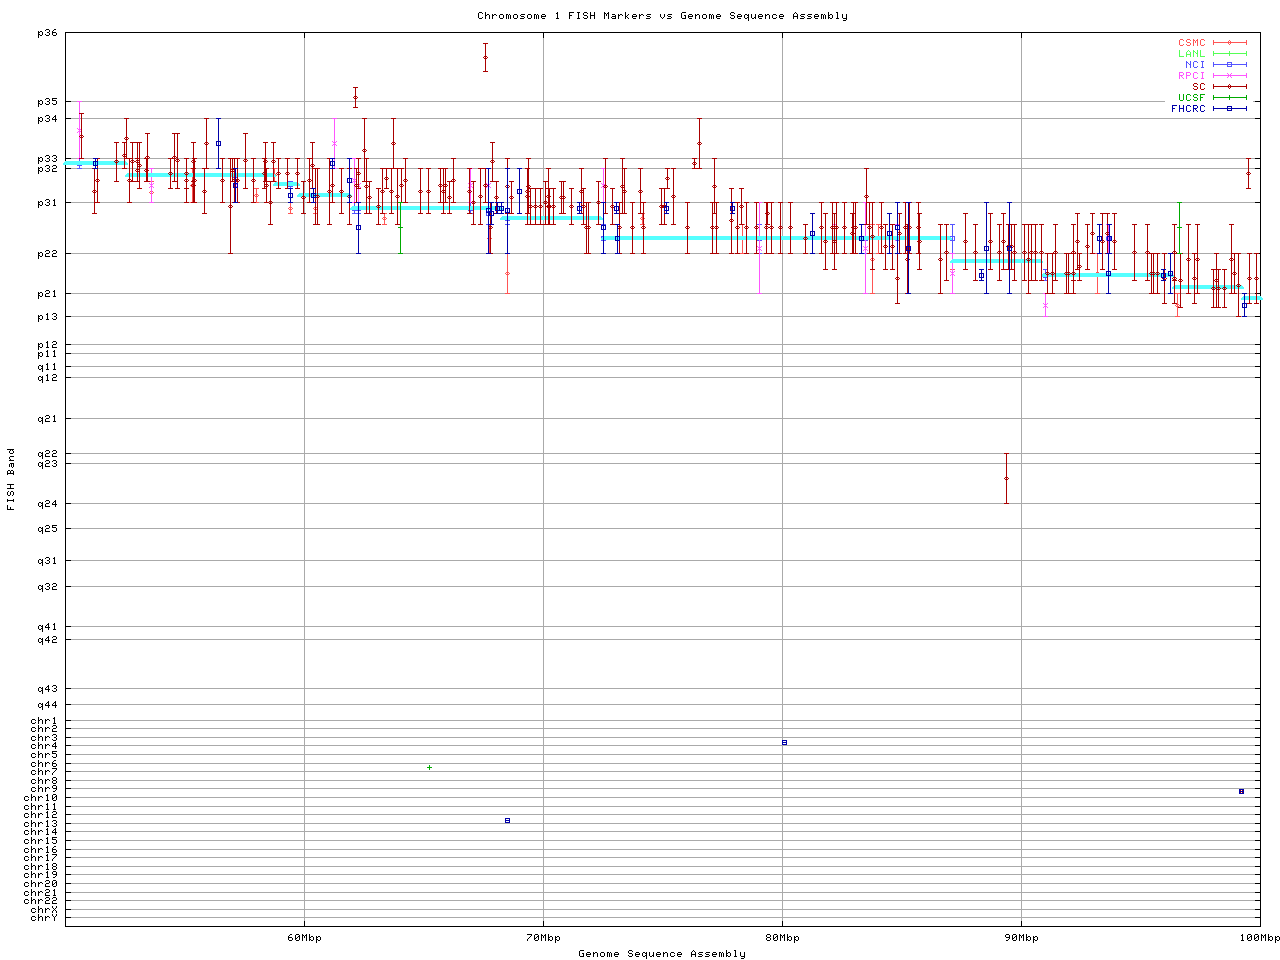The height and width of the screenshot is (960, 1280).
Task: Select the red diamond sample beside CSMC in legend
Action: tap(1229, 43)
